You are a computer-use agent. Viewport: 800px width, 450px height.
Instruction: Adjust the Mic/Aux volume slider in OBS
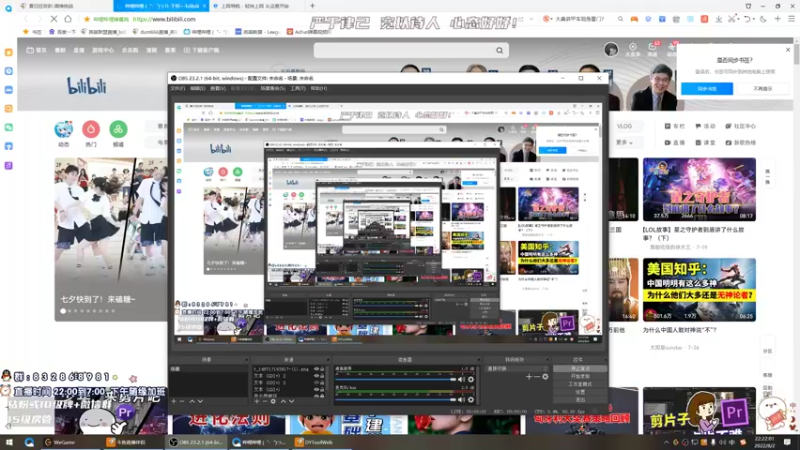395,399
